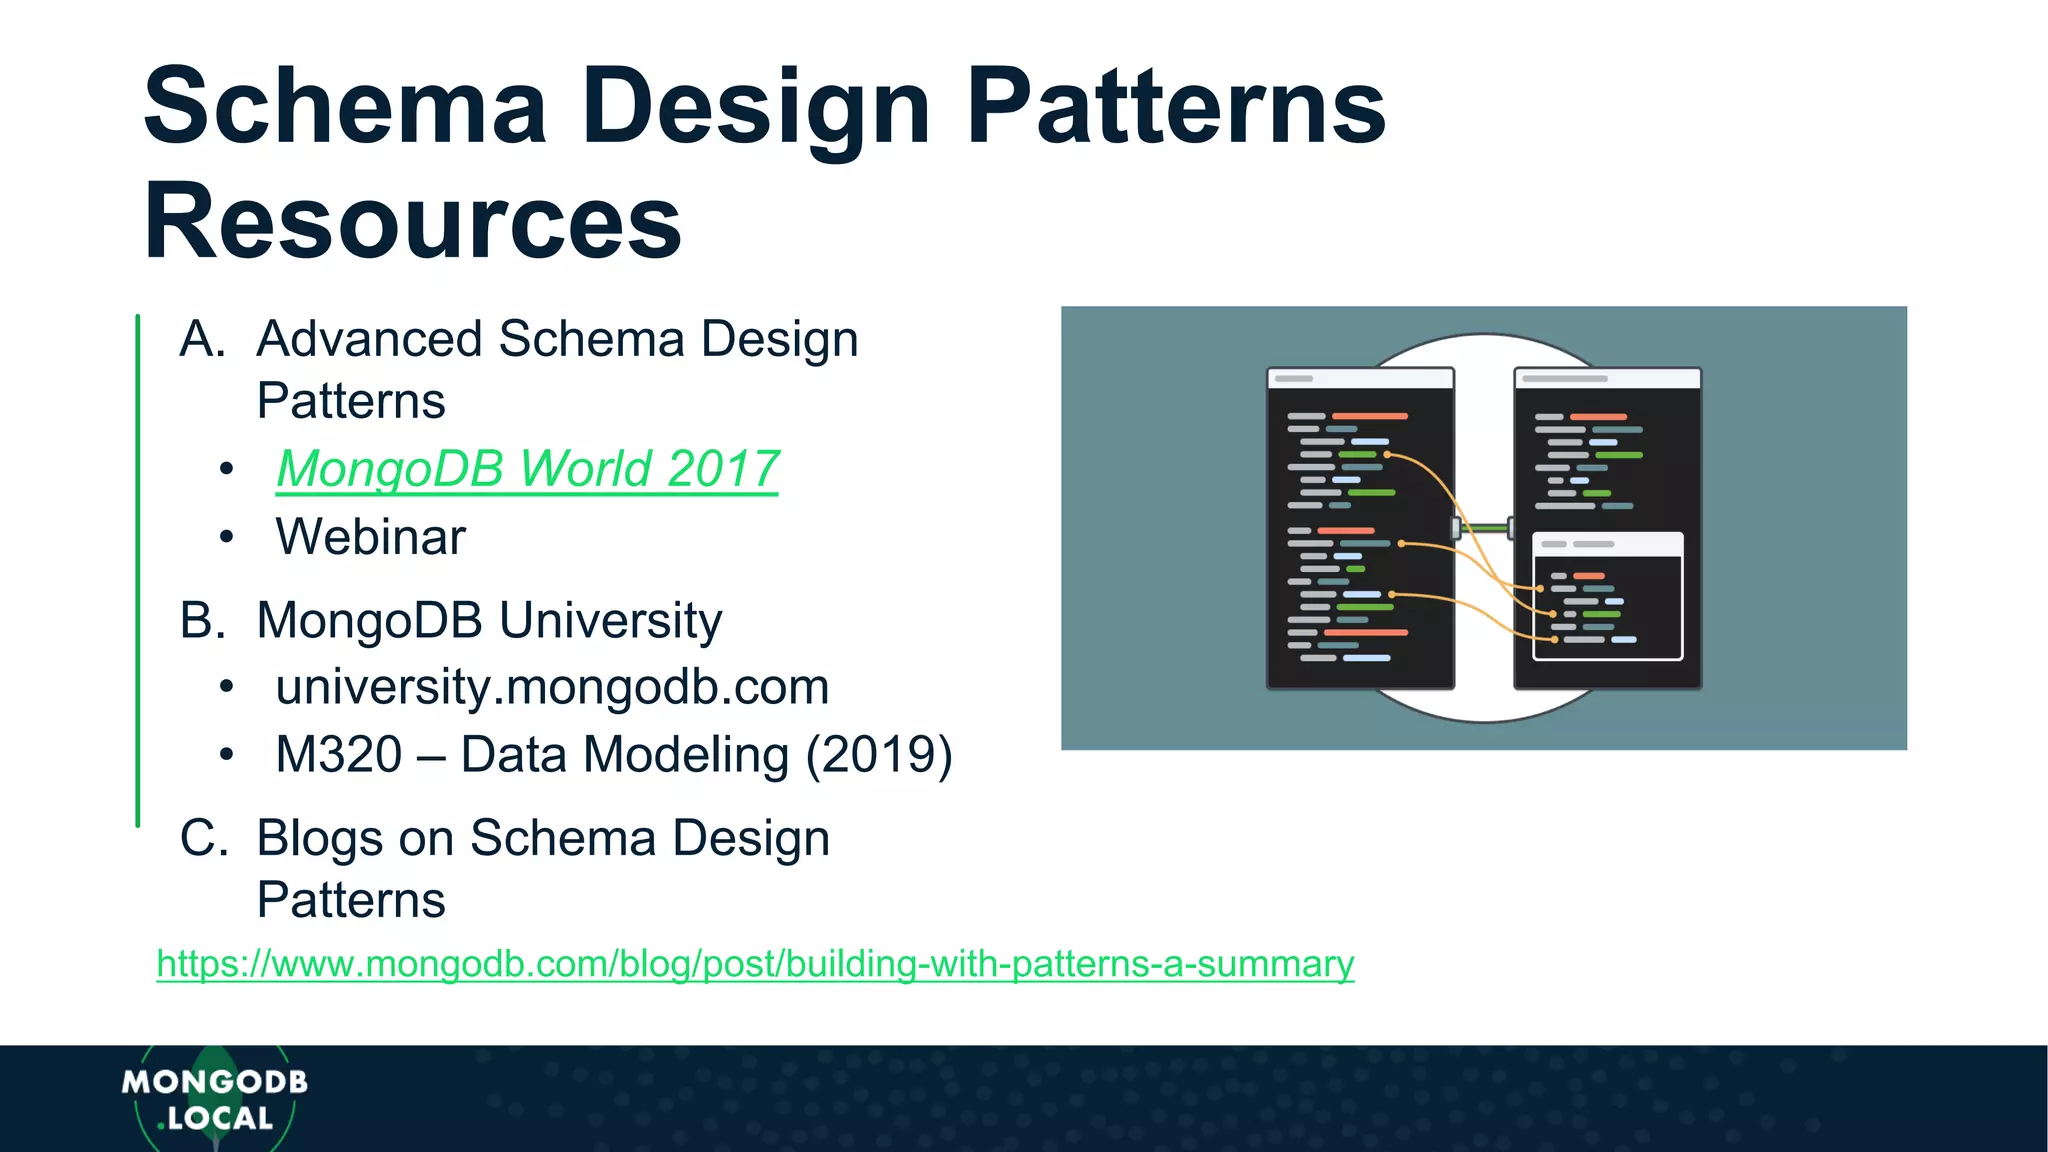
Task: Open the MongoDB World 2017 link
Action: (527, 469)
